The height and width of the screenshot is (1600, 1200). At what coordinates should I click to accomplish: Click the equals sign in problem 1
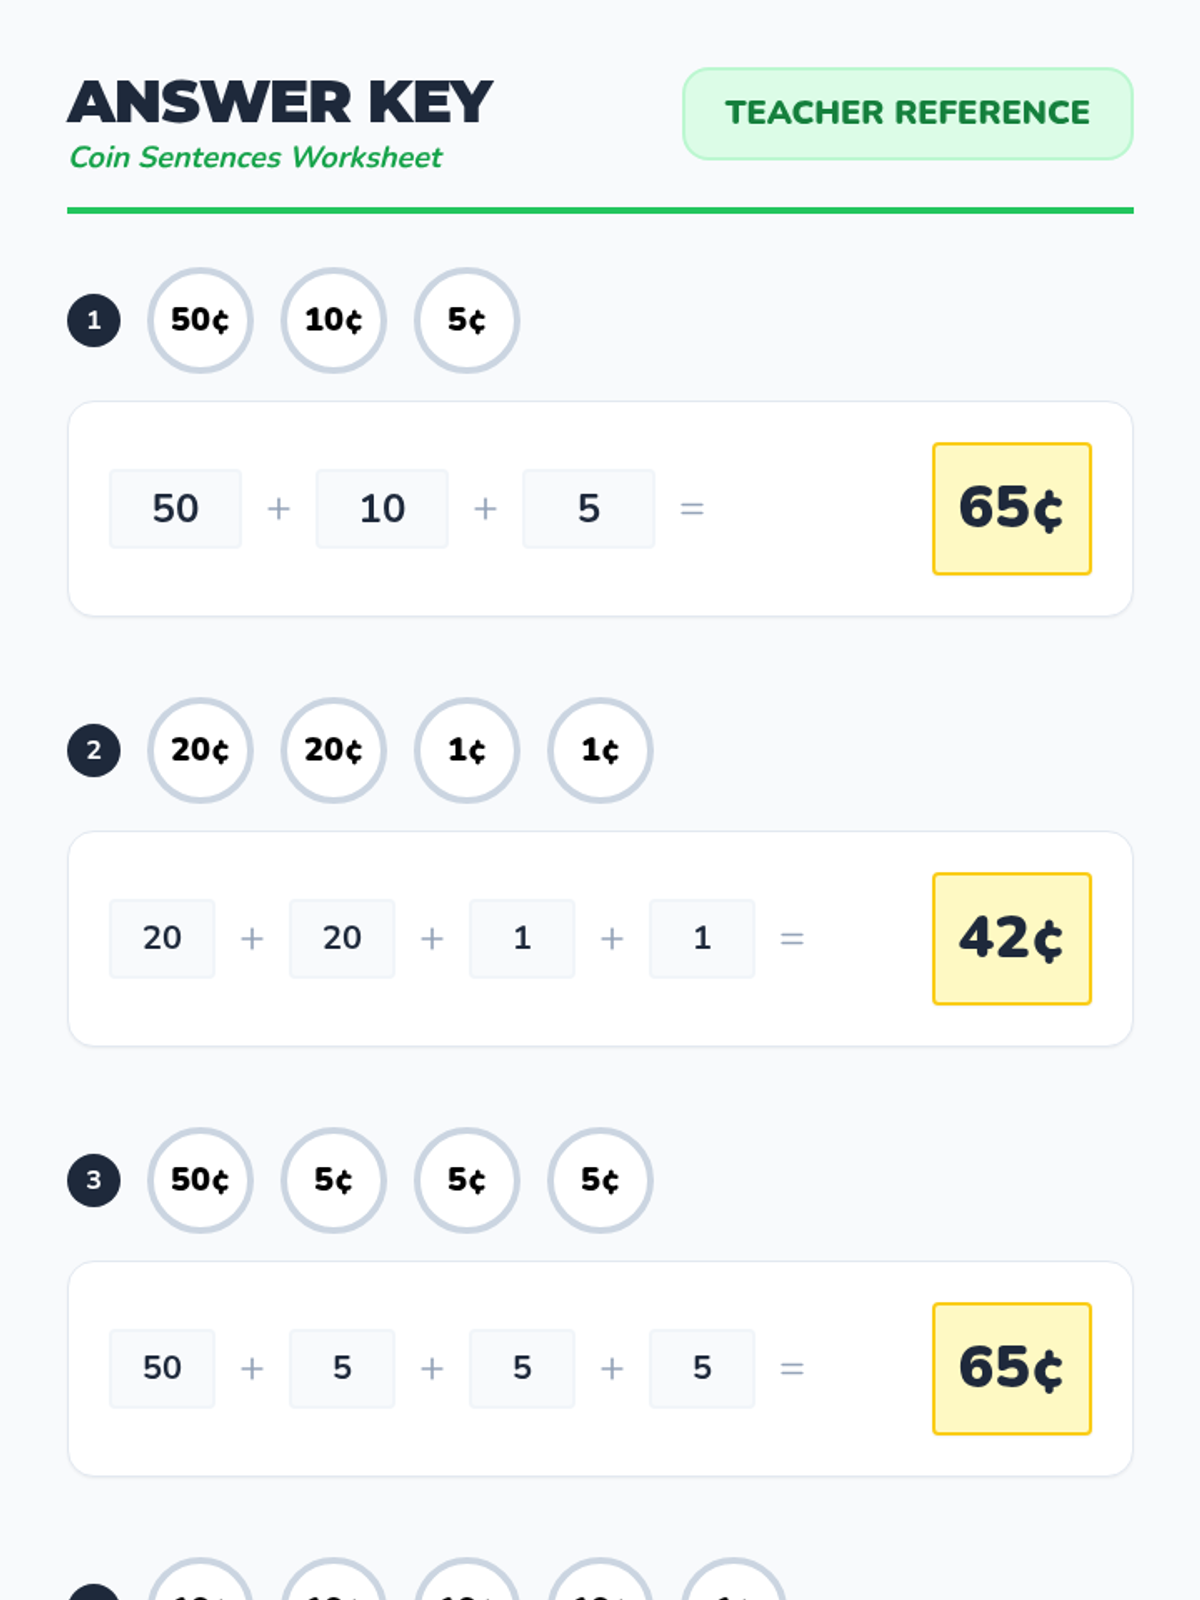692,508
